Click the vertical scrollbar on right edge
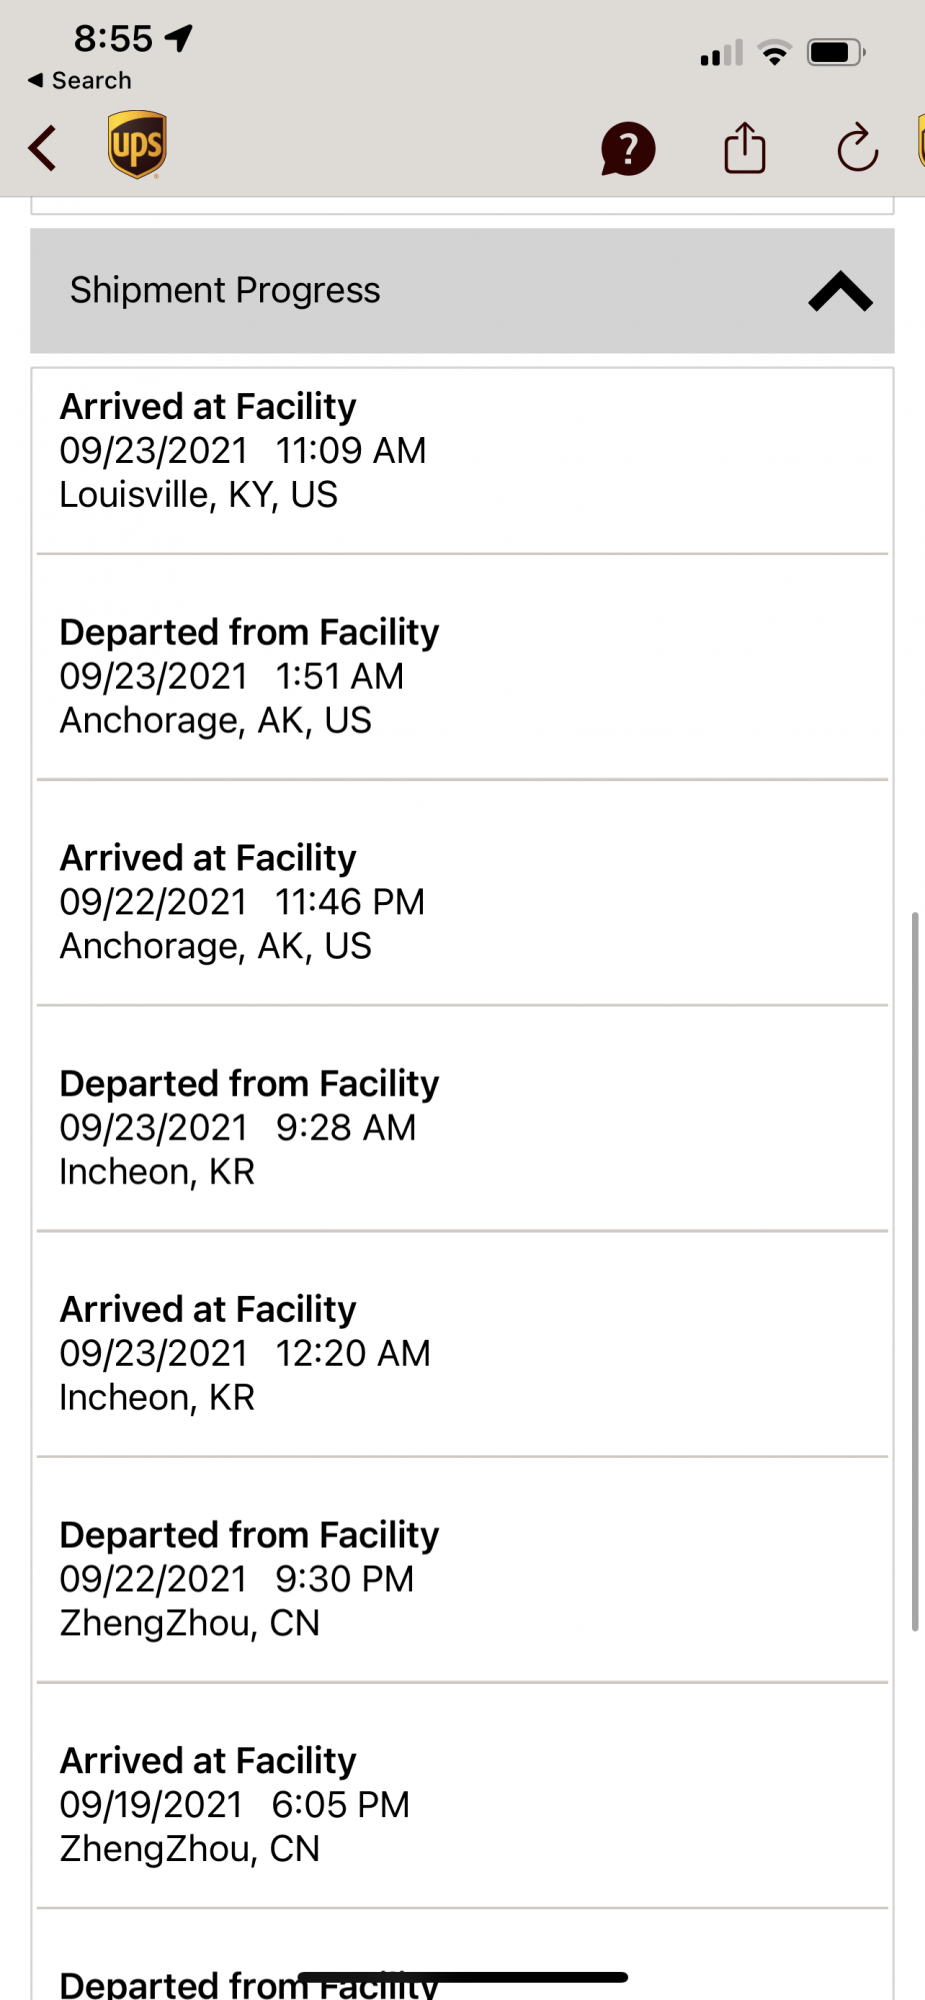925x2000 pixels. (914, 1270)
